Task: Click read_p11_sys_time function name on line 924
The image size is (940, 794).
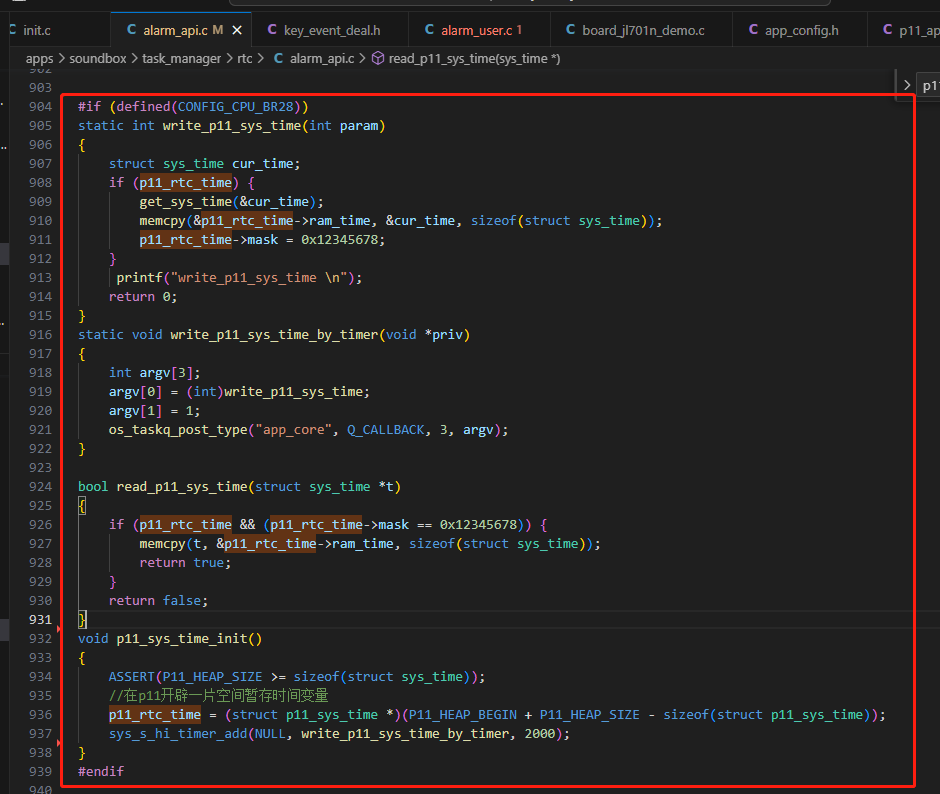Action: tap(182, 487)
